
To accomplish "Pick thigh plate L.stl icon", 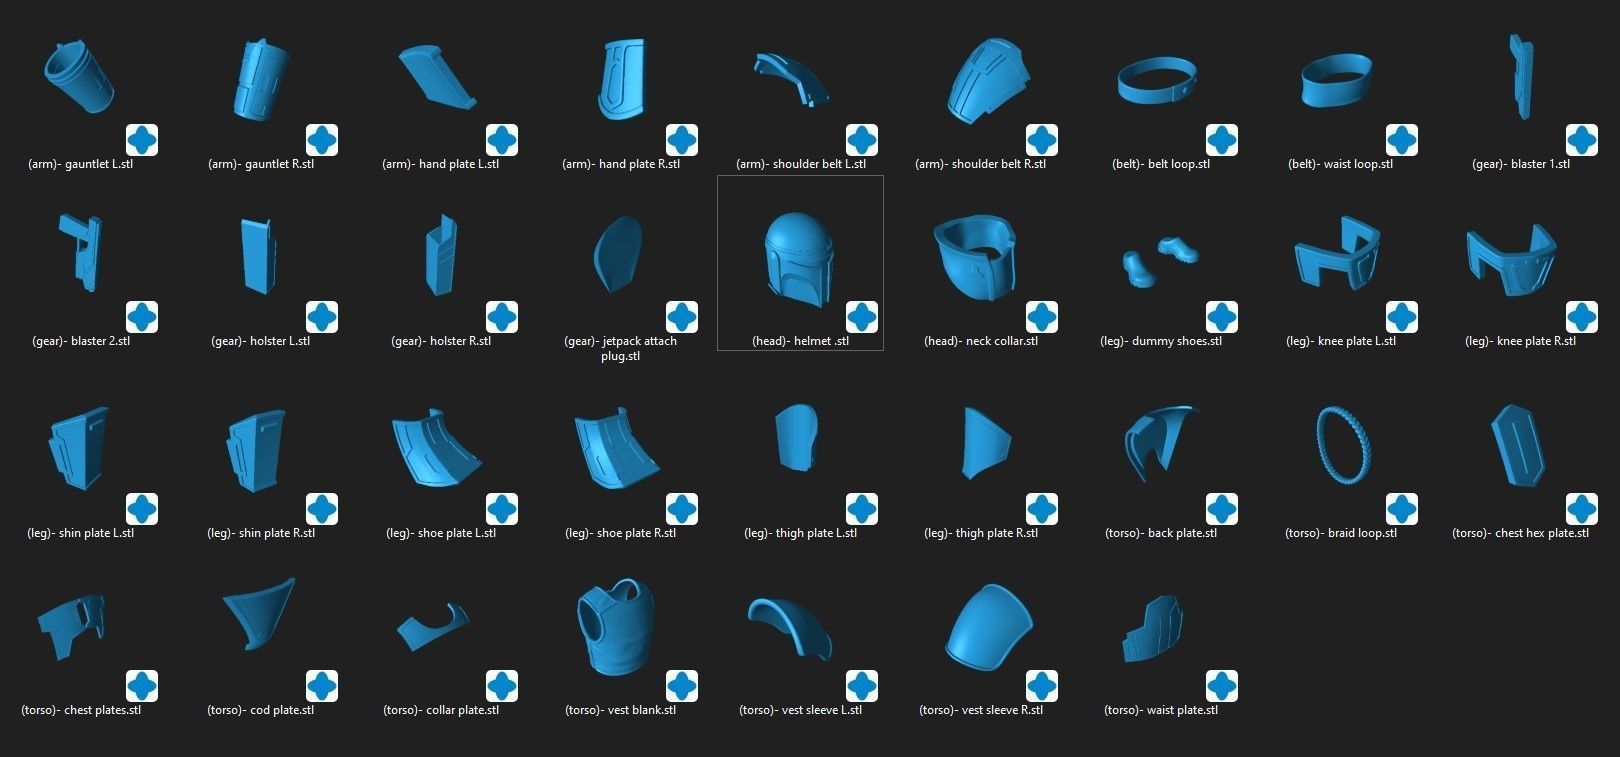I will coord(797,437).
